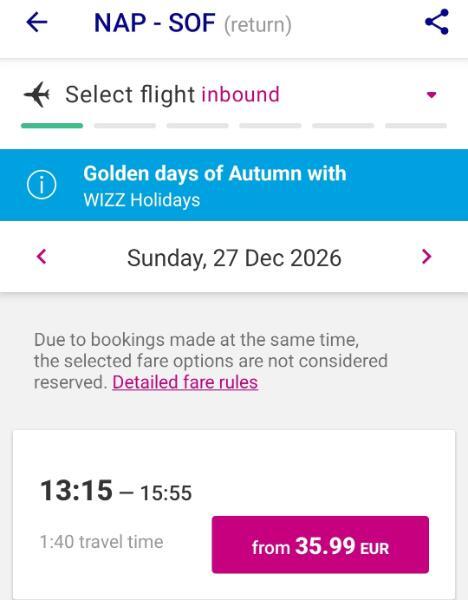Viewport: 468px width, 600px height.
Task: Open the share icon
Action: click(437, 22)
